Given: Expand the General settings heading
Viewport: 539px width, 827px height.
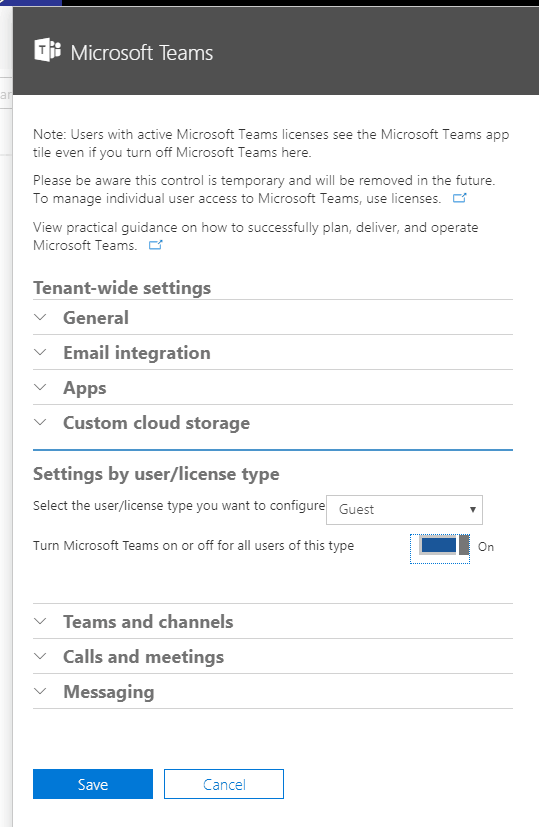Looking at the screenshot, I should coord(96,318).
